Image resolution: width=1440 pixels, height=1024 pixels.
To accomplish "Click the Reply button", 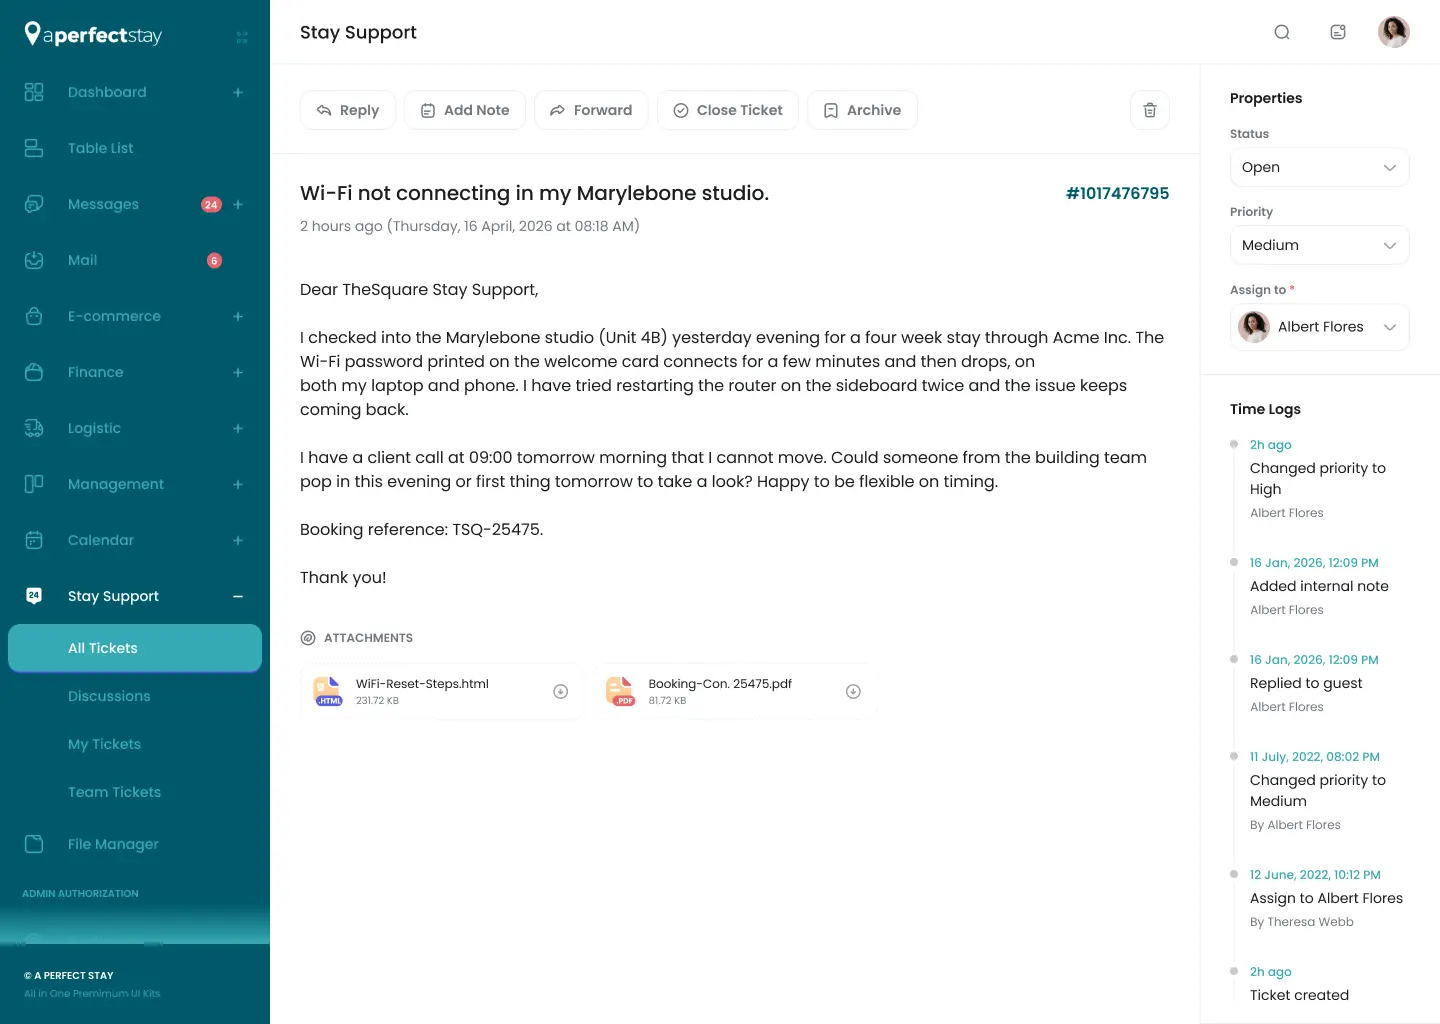I will pos(348,110).
